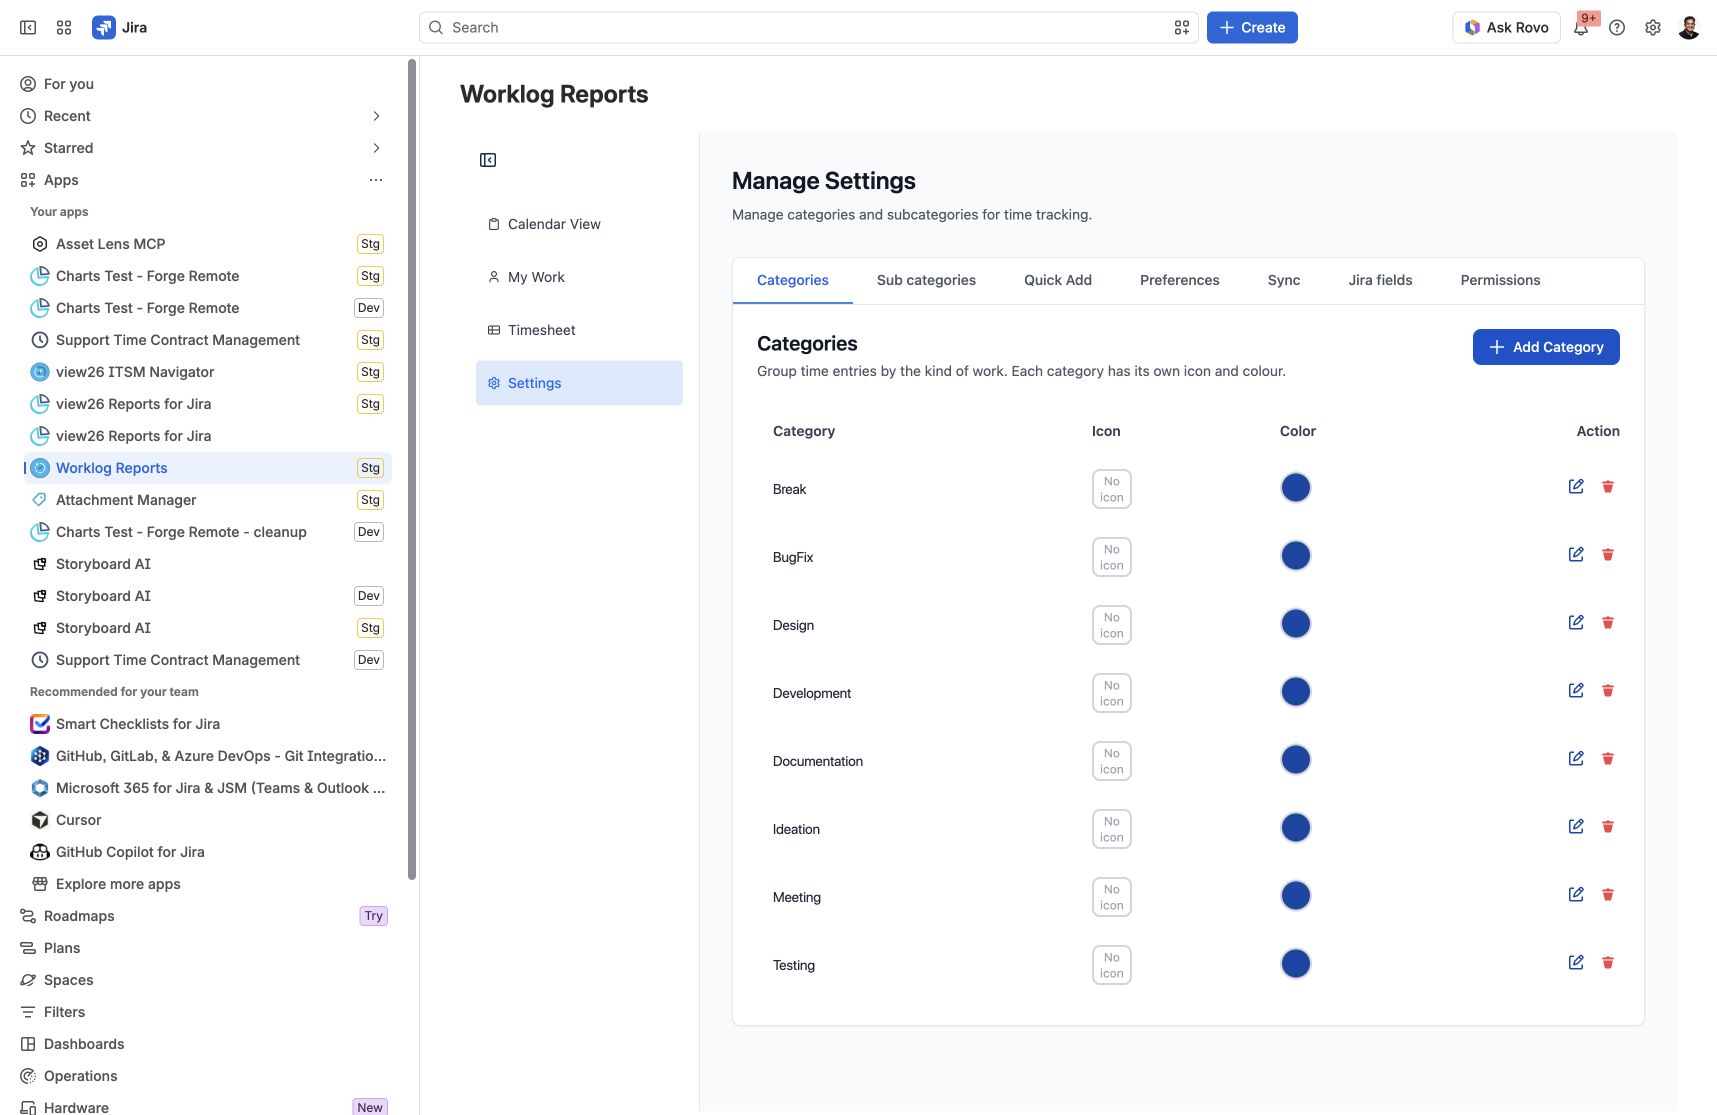
Task: Collapse the Worklog Reports inner sidebar
Action: click(x=488, y=160)
